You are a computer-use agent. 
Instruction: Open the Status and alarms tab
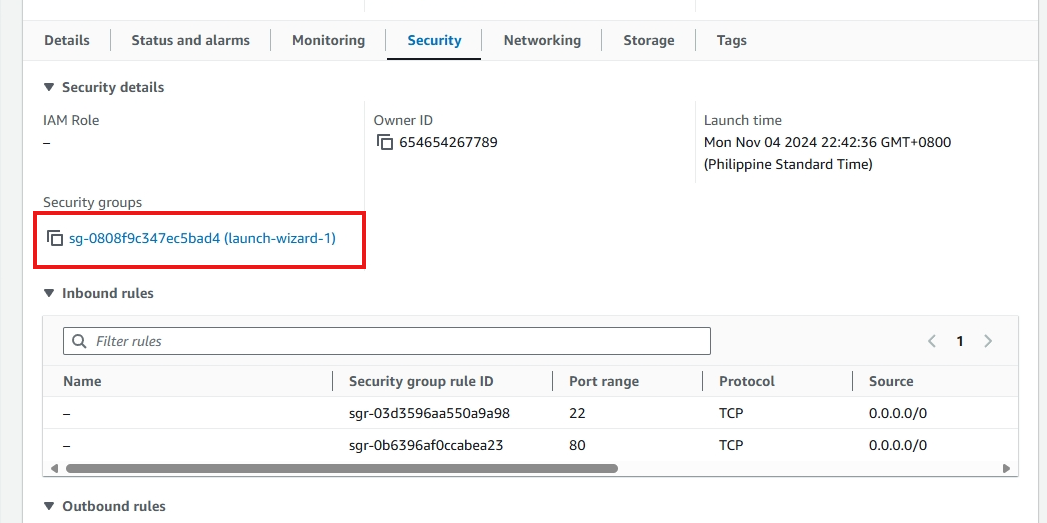point(190,41)
